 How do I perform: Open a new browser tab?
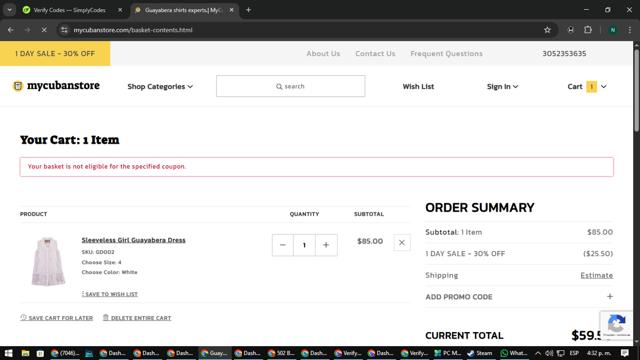[x=249, y=10]
